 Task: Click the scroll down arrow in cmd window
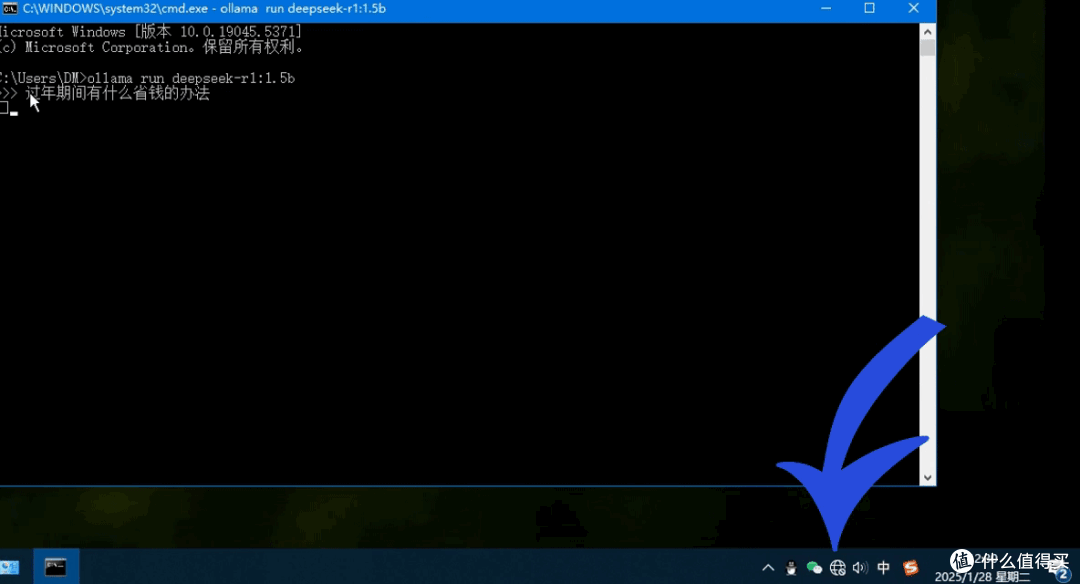[928, 477]
